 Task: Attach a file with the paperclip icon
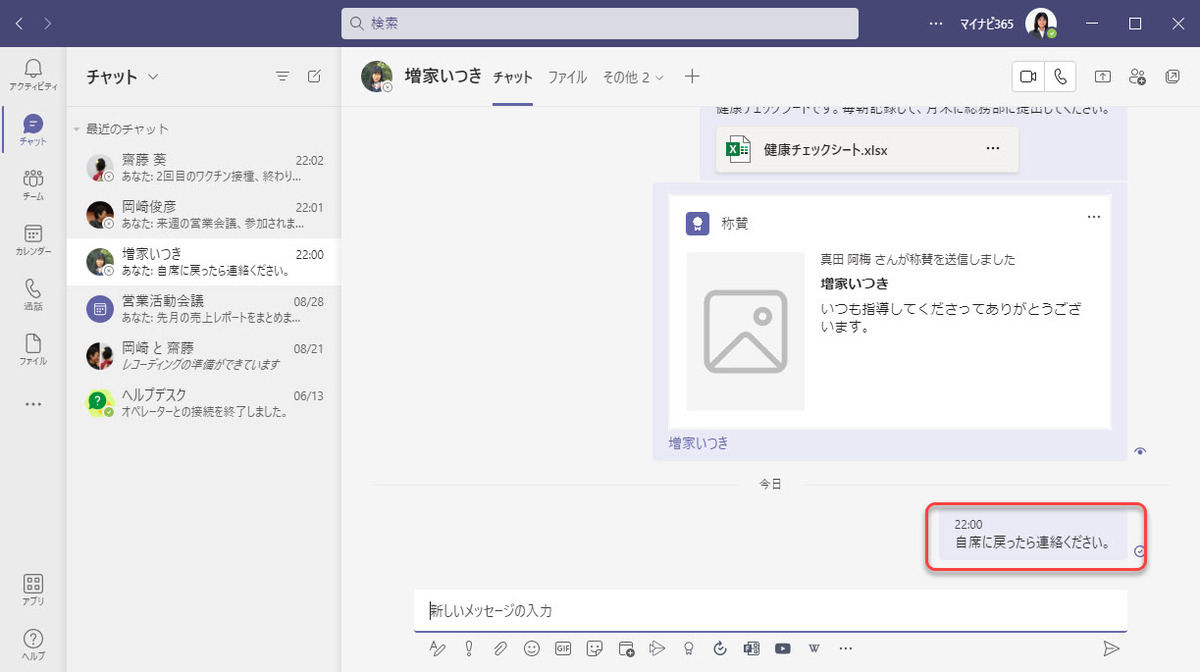[x=500, y=648]
